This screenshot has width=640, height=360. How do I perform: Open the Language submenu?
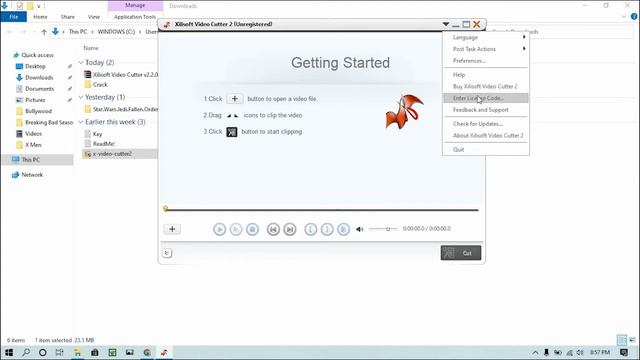(486, 37)
